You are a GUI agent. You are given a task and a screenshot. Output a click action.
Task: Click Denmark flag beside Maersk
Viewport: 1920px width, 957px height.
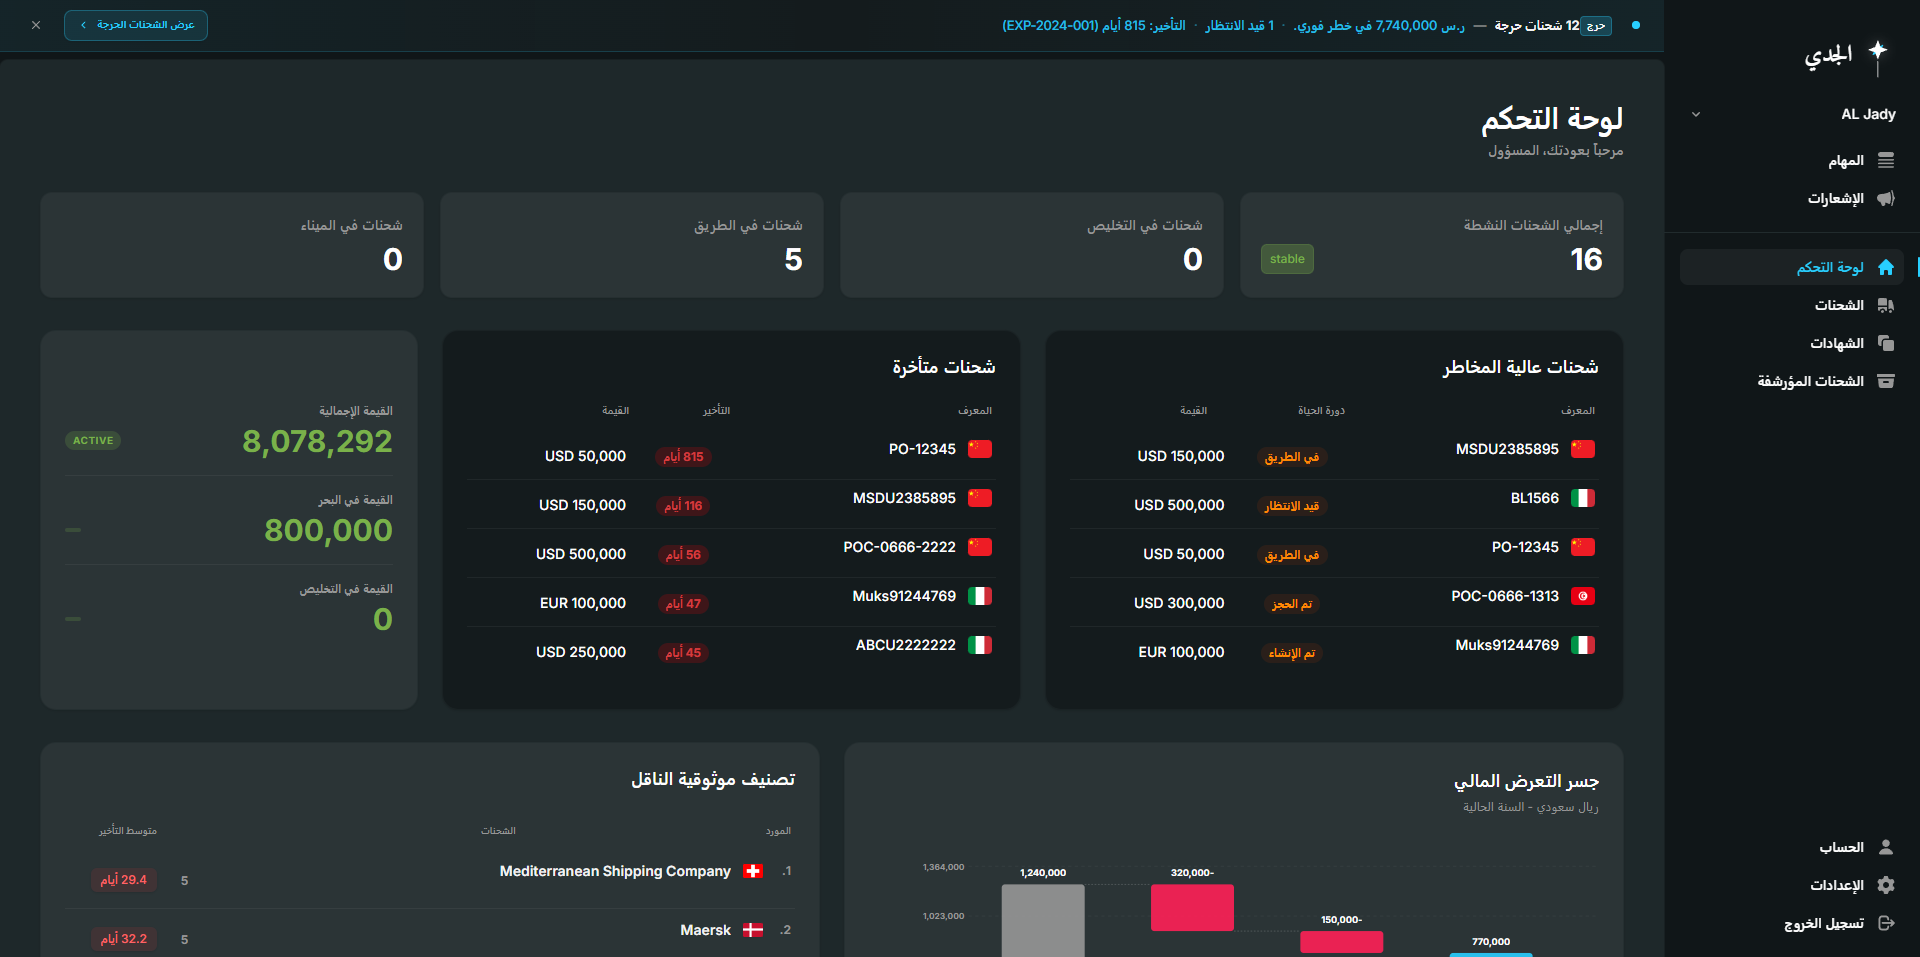(754, 930)
